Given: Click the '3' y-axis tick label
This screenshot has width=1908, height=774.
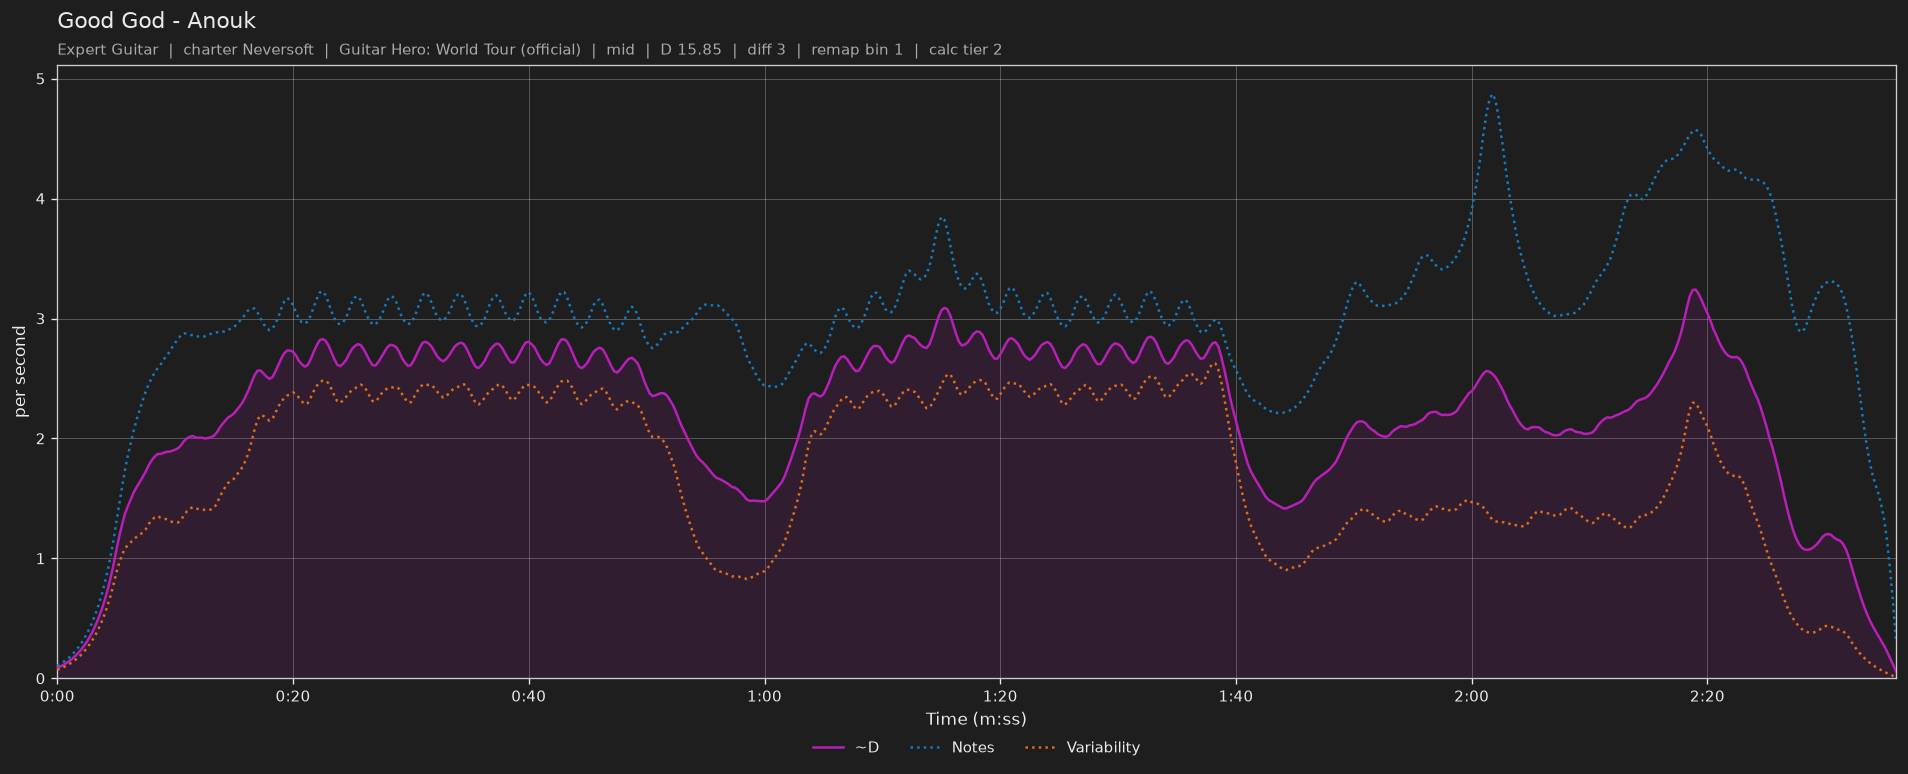Looking at the screenshot, I should point(41,320).
